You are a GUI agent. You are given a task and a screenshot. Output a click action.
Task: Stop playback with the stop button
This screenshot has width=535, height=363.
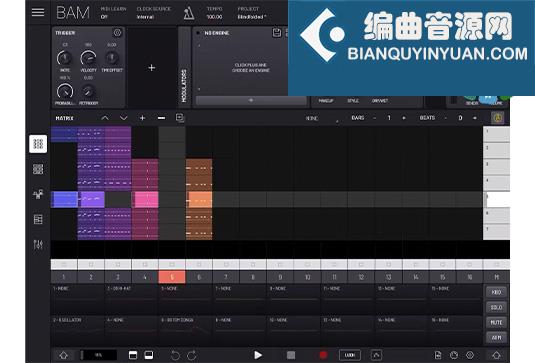(291, 355)
